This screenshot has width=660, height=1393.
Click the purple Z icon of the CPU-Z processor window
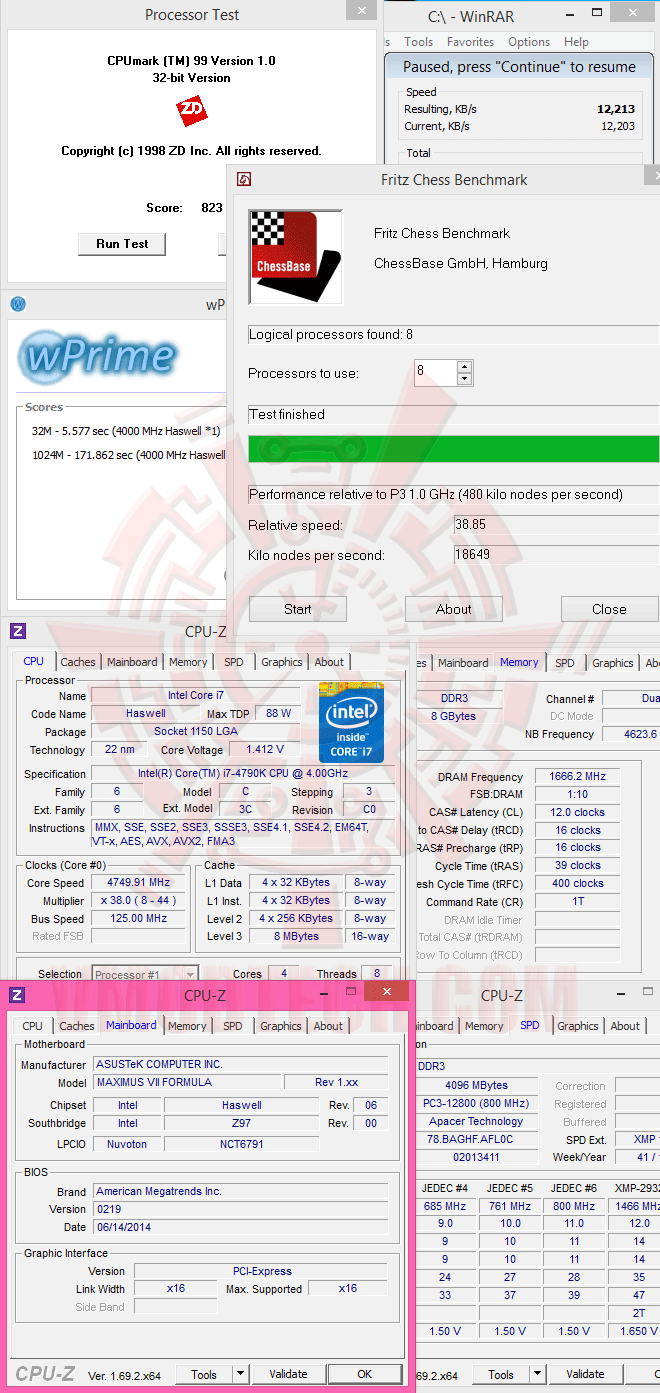18,631
